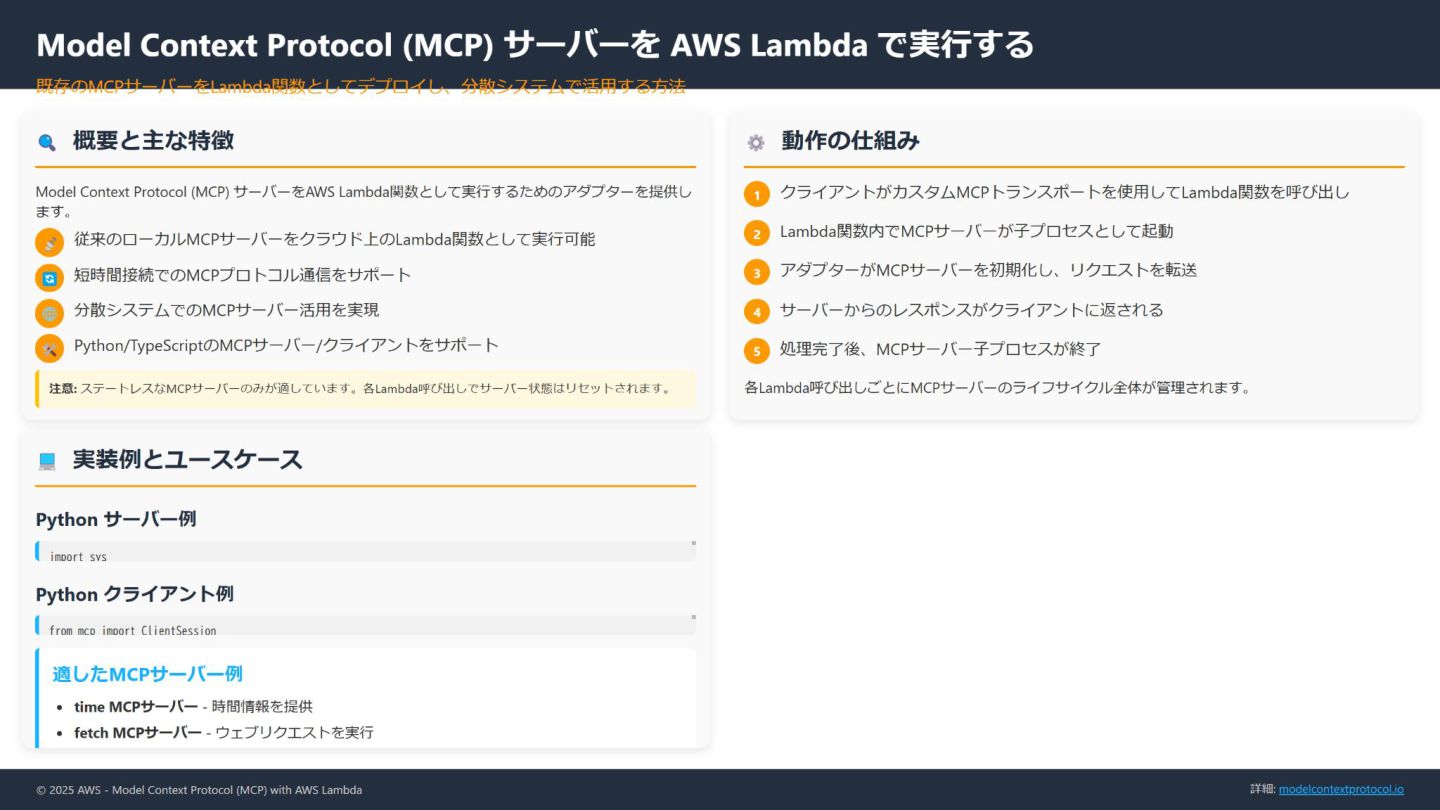Click the yellow 注意 warning note box
The image size is (1440, 810).
point(365,388)
